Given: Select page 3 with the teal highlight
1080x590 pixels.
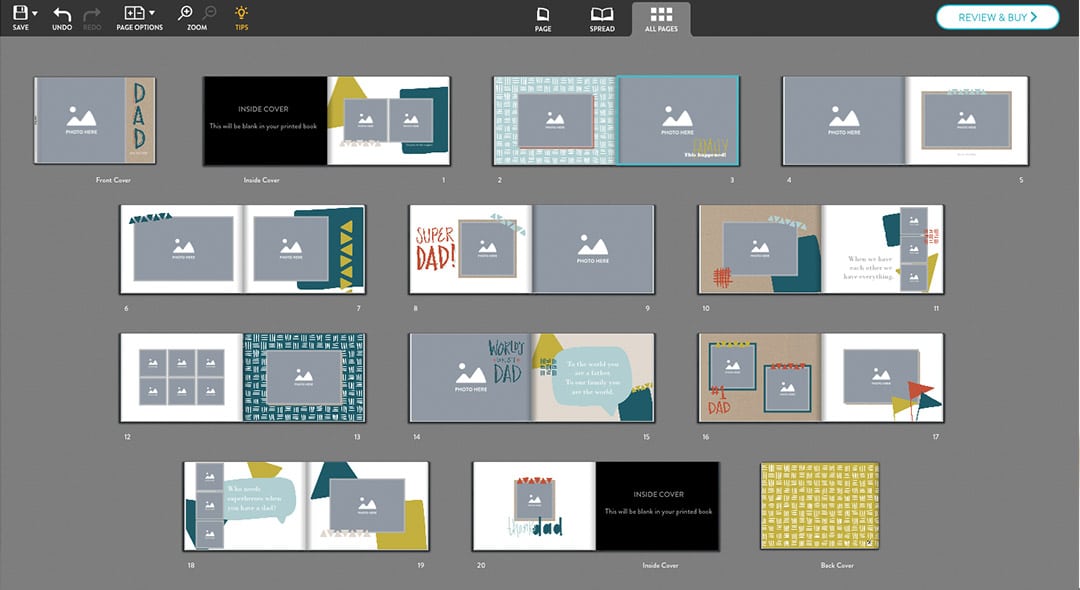Looking at the screenshot, I should 677,120.
